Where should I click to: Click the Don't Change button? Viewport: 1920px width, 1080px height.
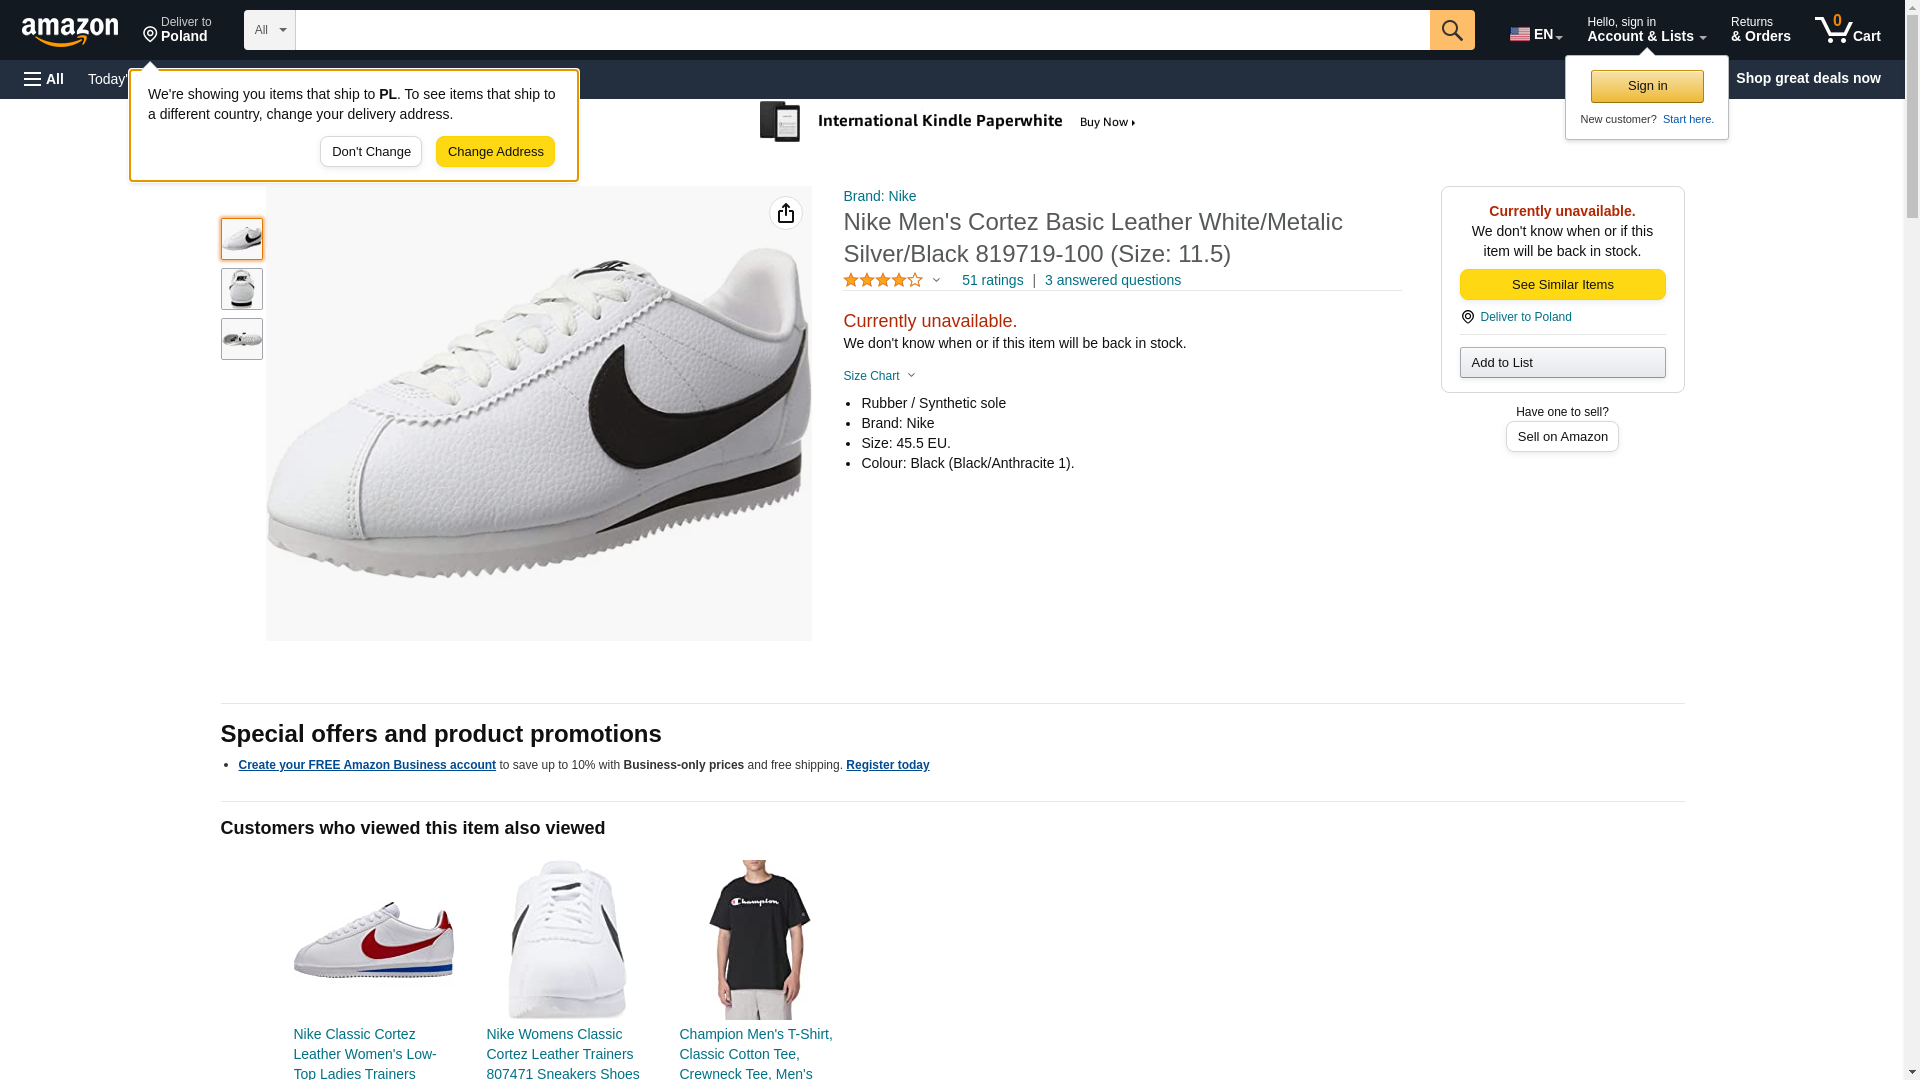[371, 152]
